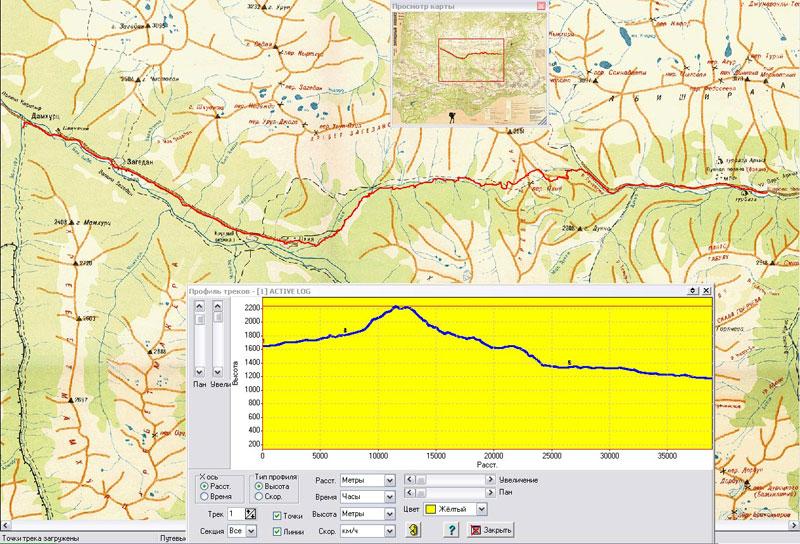Open the track selection picker beside Трек field
The height and width of the screenshot is (544, 800).
pyautogui.click(x=250, y=514)
